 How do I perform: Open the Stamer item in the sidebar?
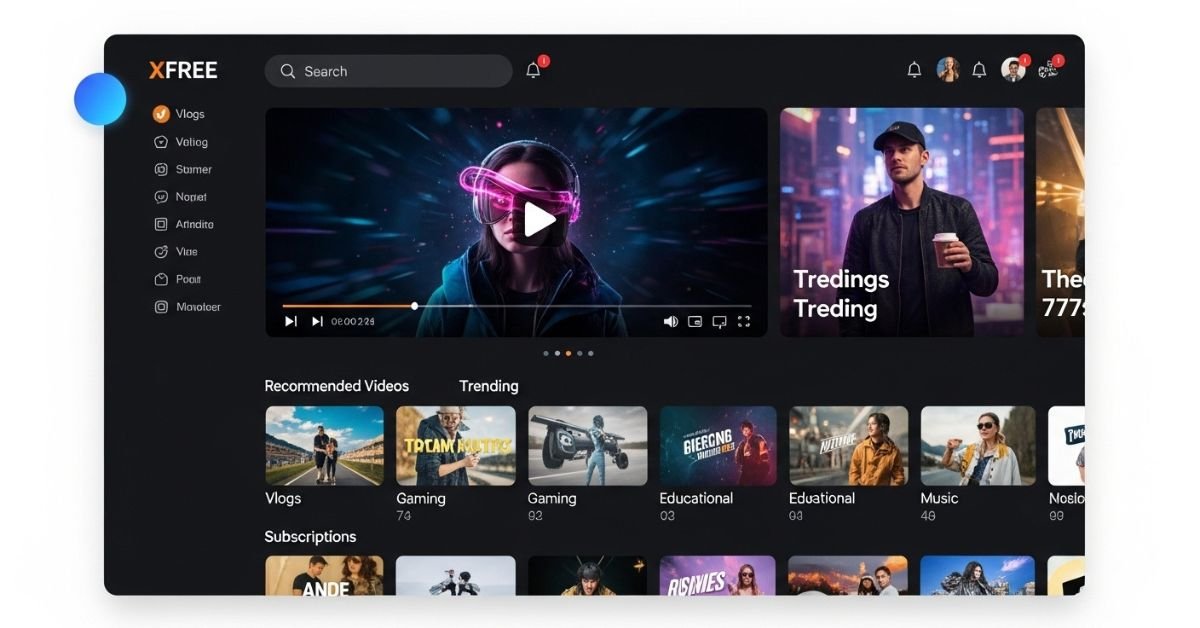[193, 170]
